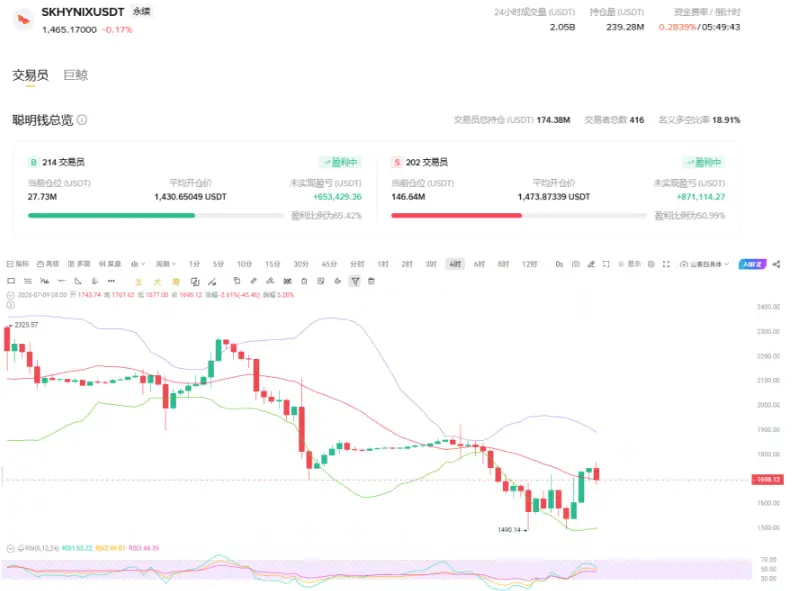
Task: Click the pencil edit icon in top toolbar
Action: point(591,264)
